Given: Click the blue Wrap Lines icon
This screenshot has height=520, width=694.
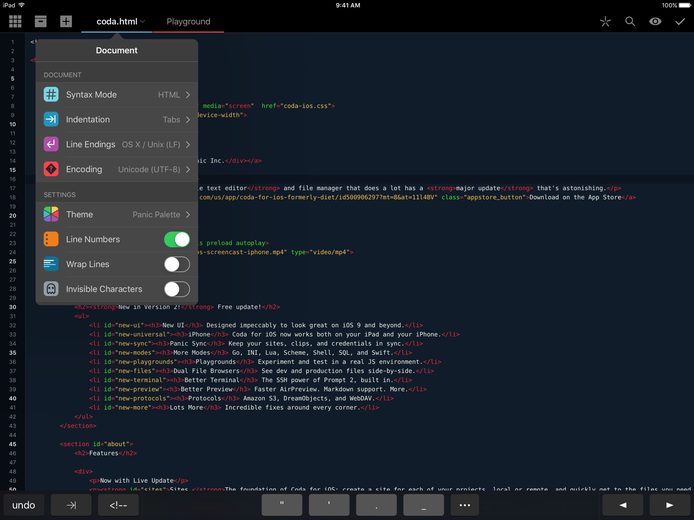Looking at the screenshot, I should pyautogui.click(x=51, y=264).
